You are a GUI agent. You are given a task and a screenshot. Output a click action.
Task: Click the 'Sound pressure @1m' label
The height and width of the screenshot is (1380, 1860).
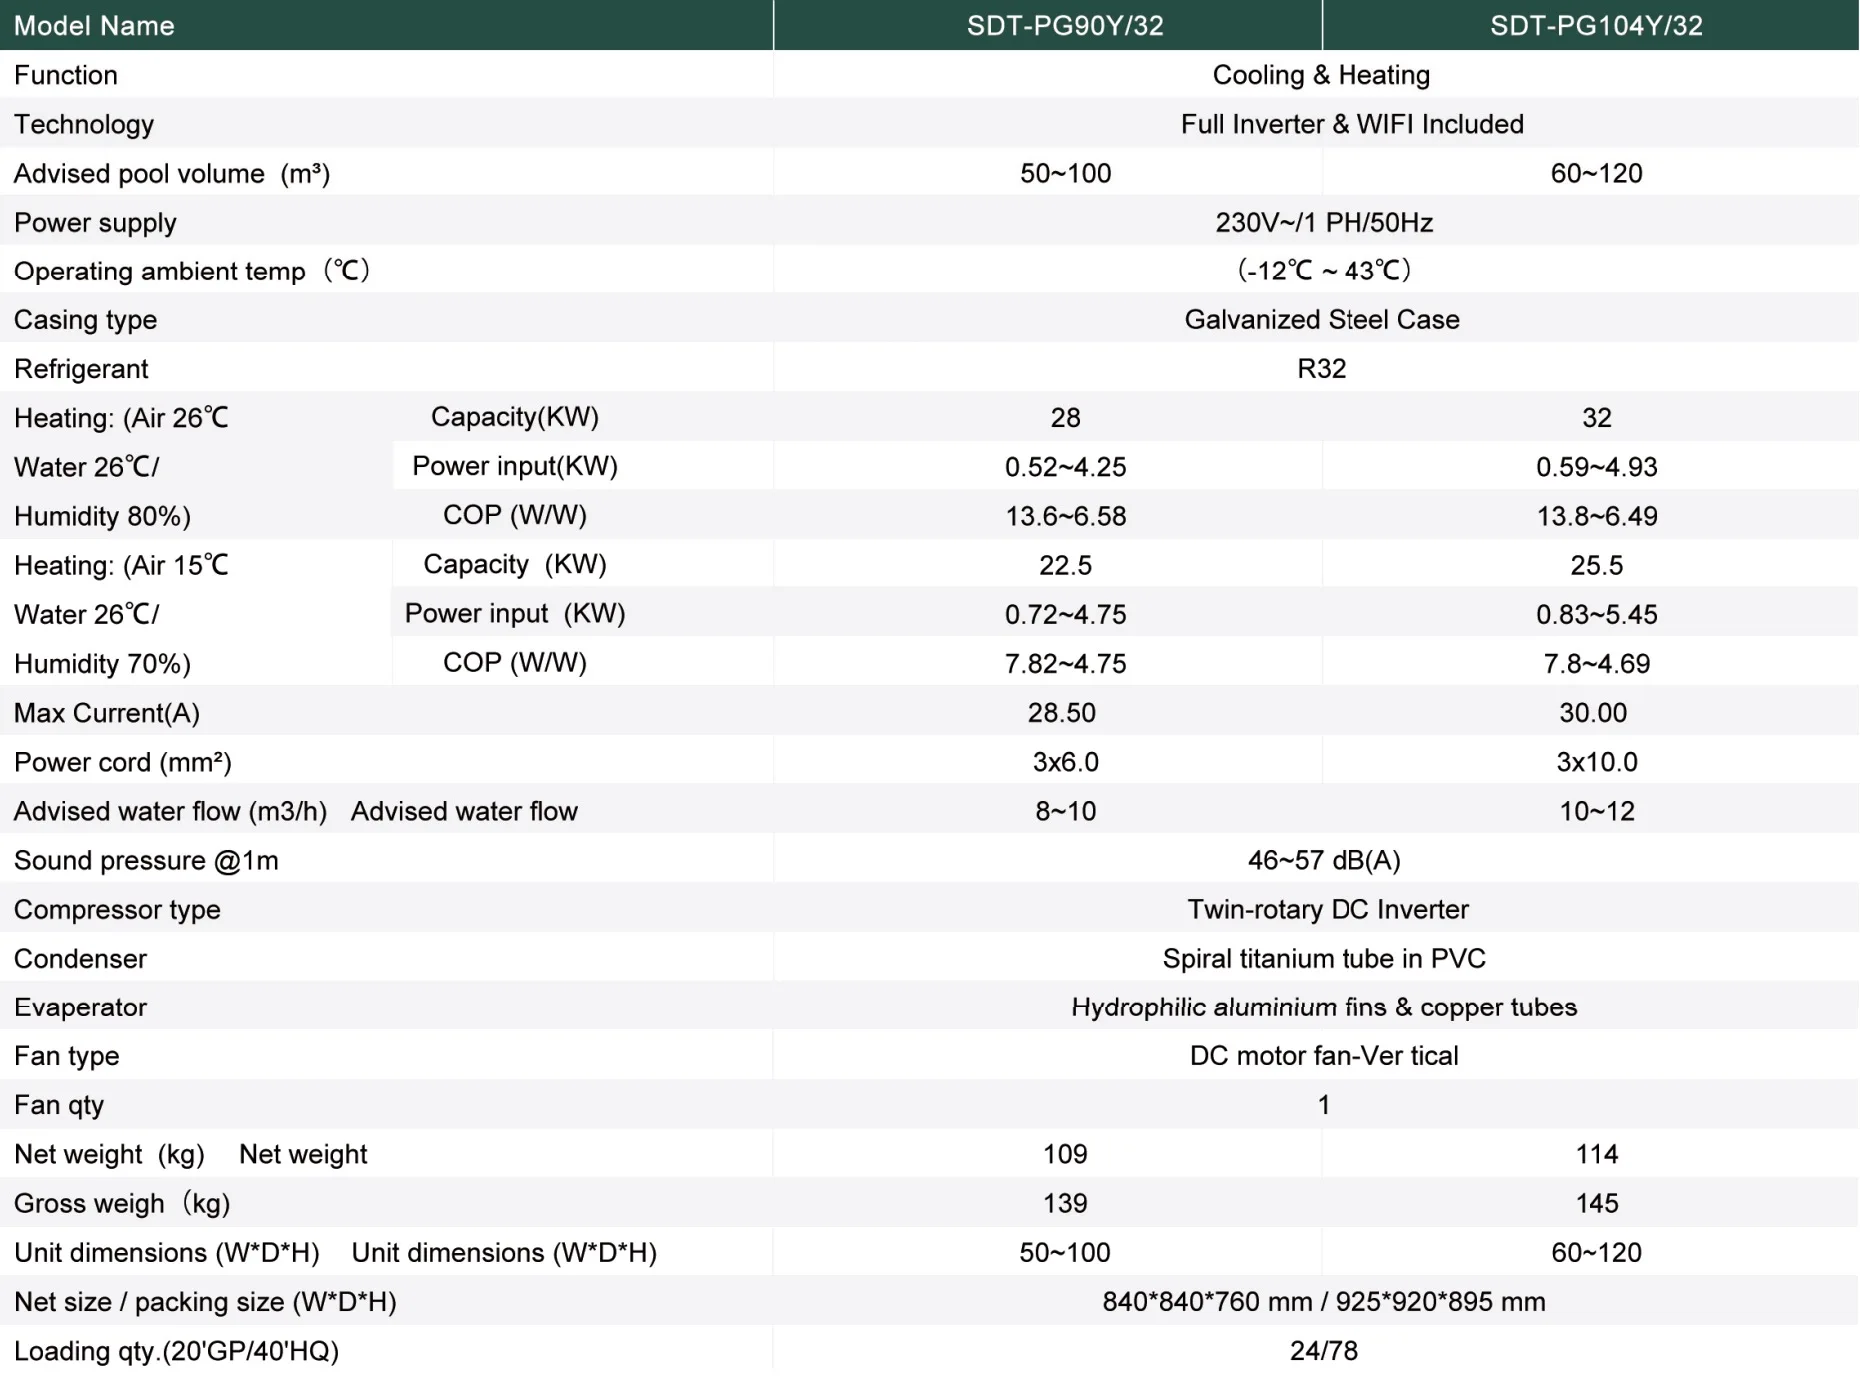(x=146, y=860)
